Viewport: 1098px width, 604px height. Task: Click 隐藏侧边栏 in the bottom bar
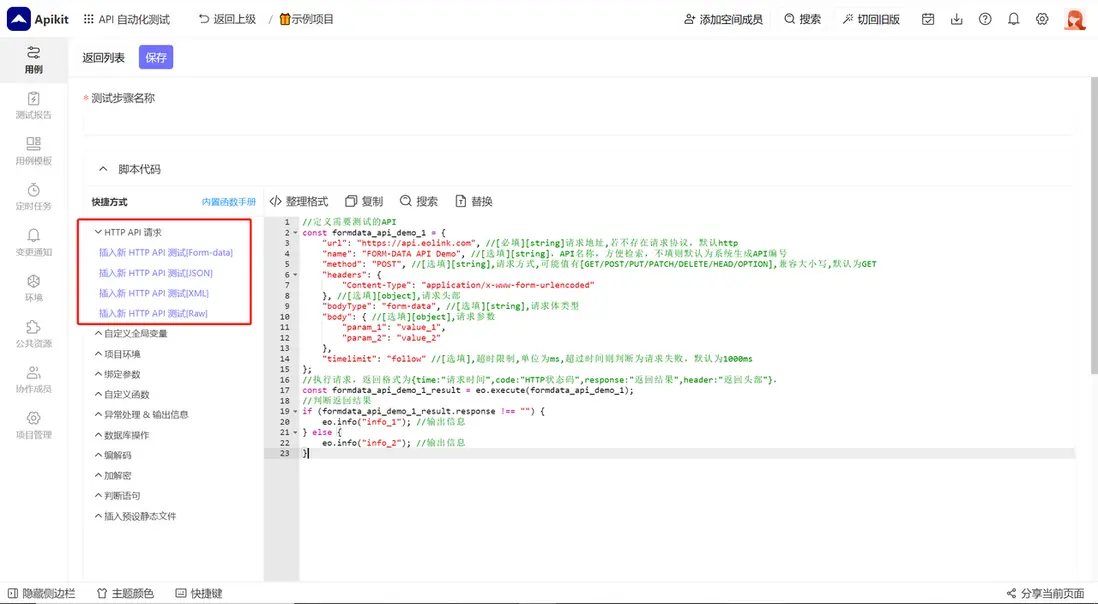click(x=41, y=594)
